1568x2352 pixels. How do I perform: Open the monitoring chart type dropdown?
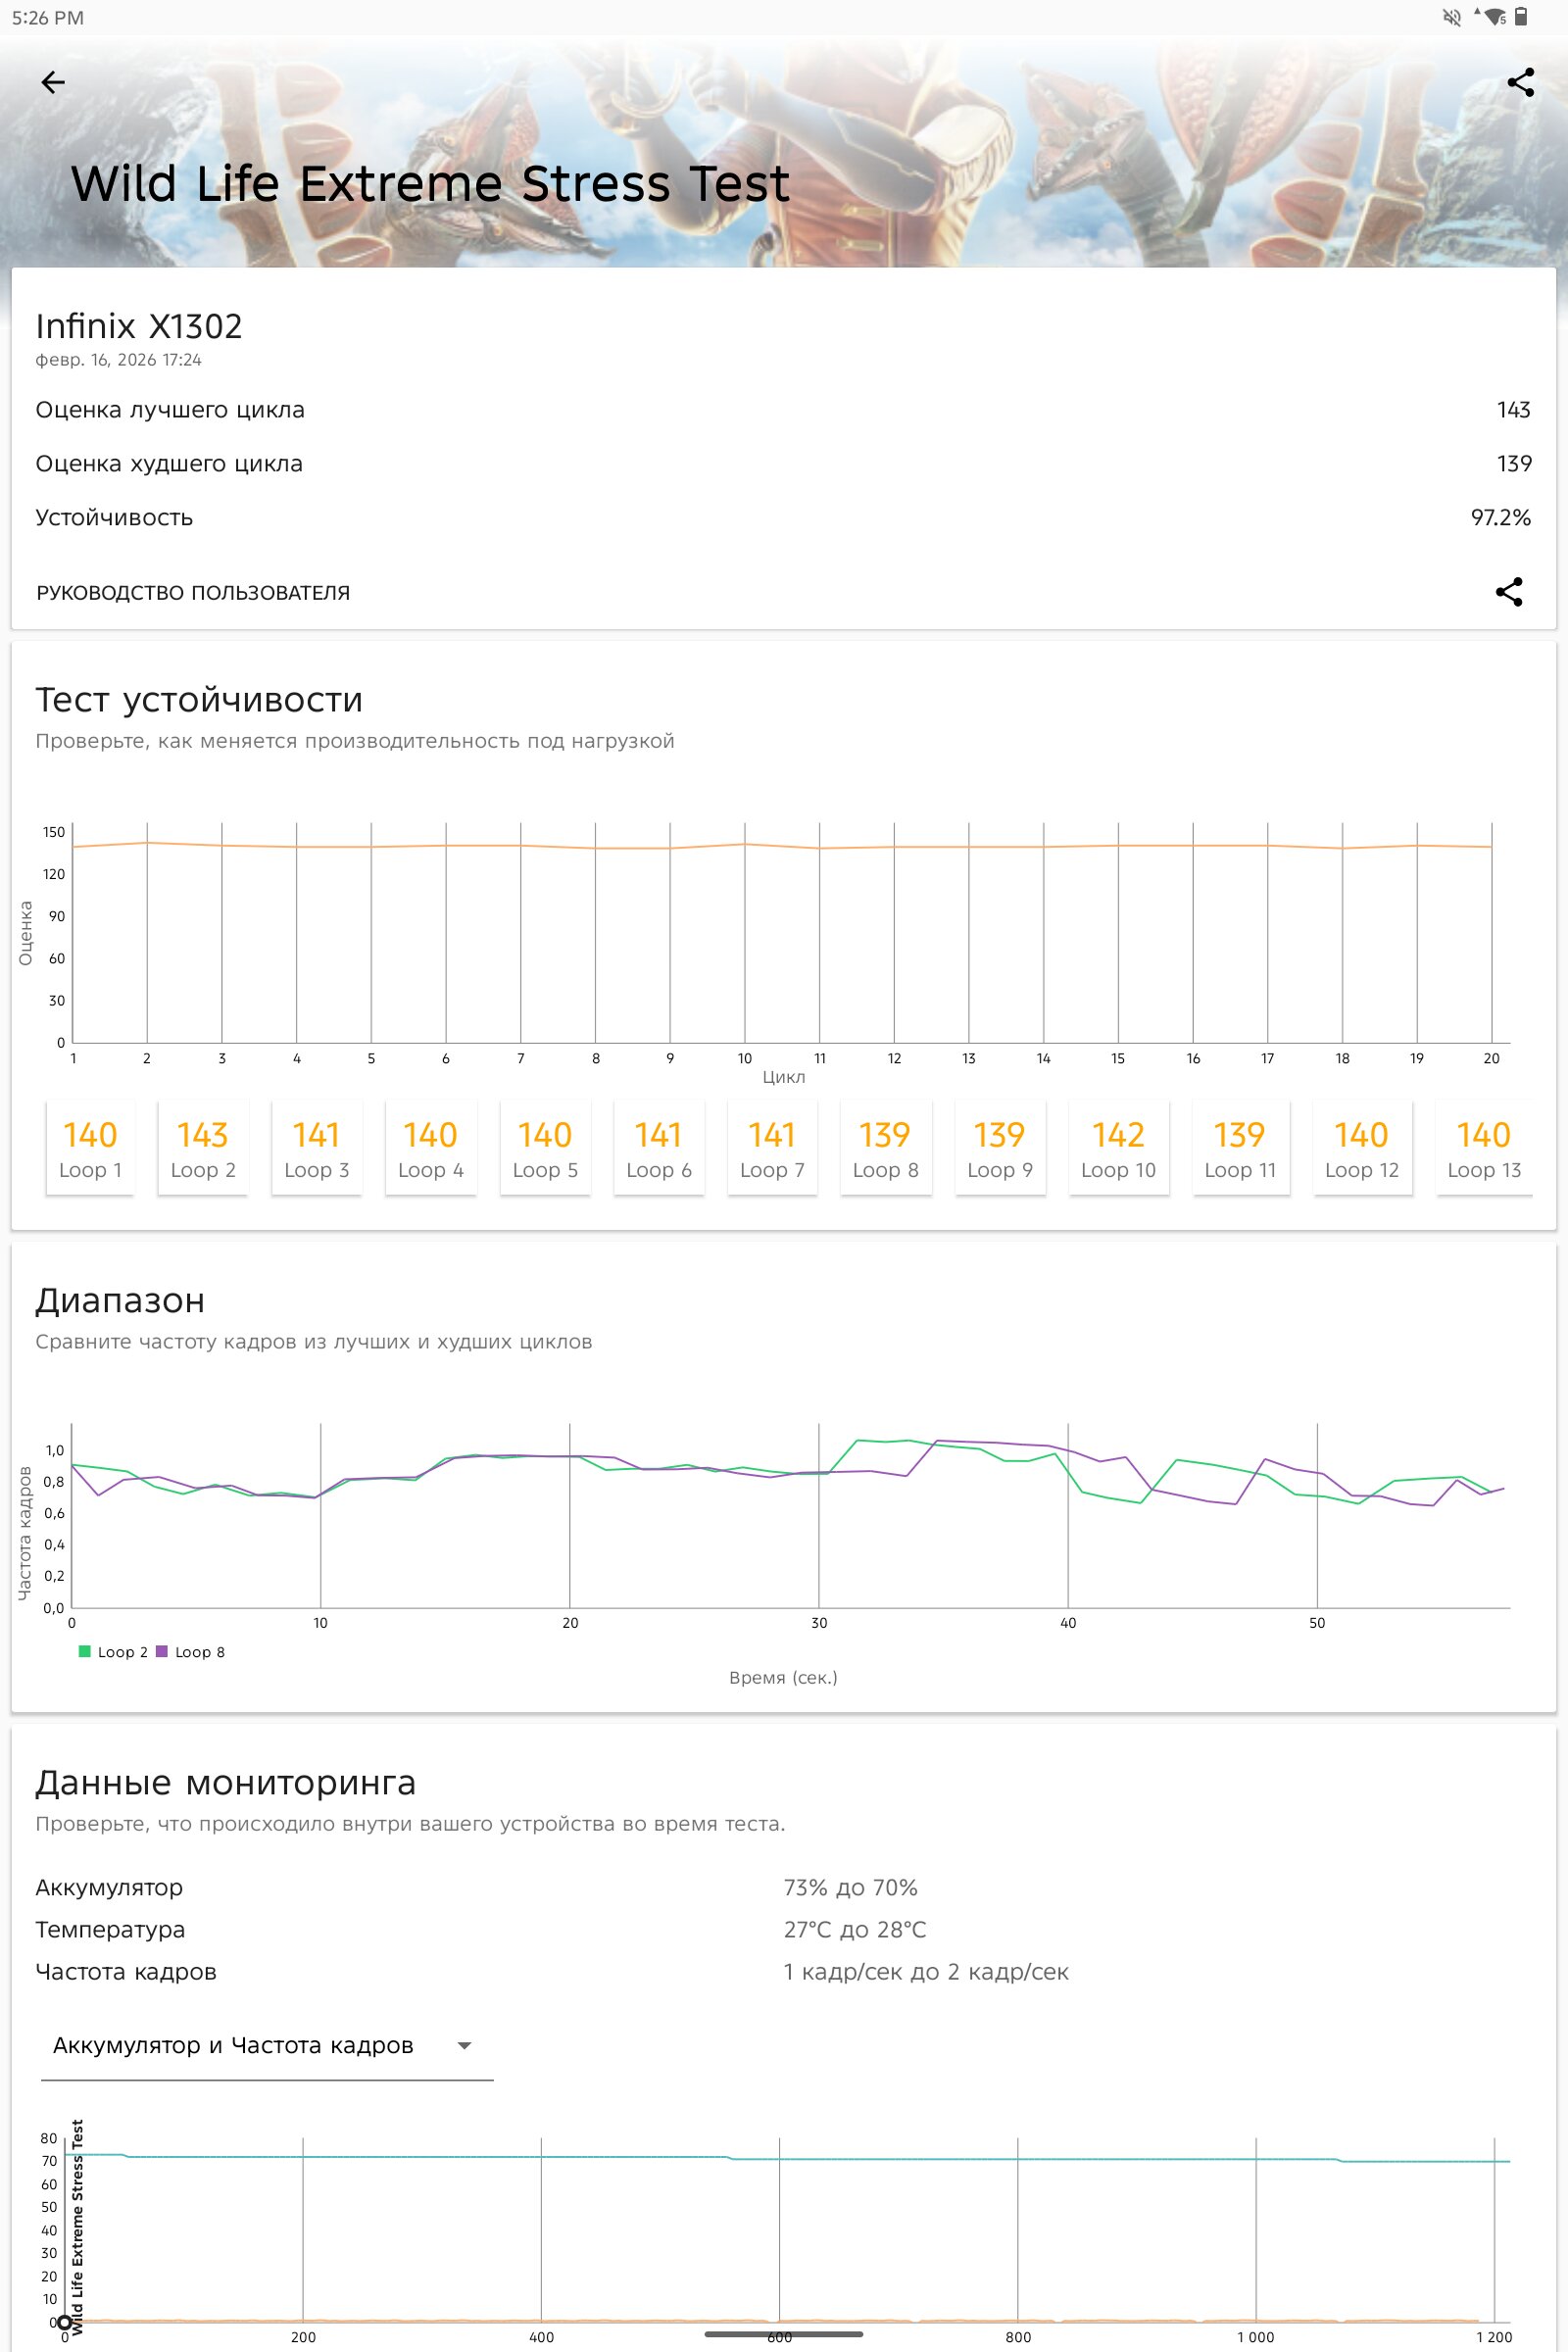pyautogui.click(x=266, y=2046)
